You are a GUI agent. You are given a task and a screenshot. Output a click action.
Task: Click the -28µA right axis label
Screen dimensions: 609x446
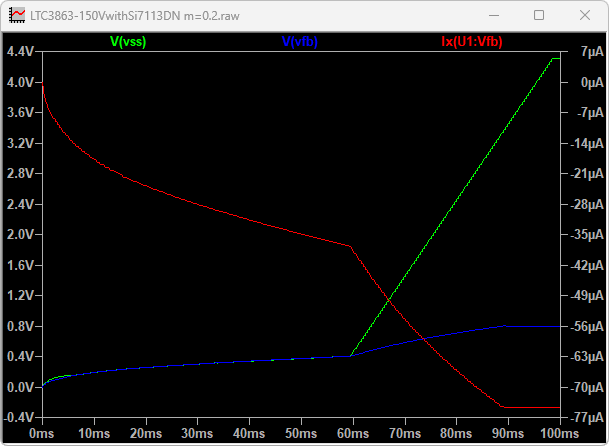point(587,204)
